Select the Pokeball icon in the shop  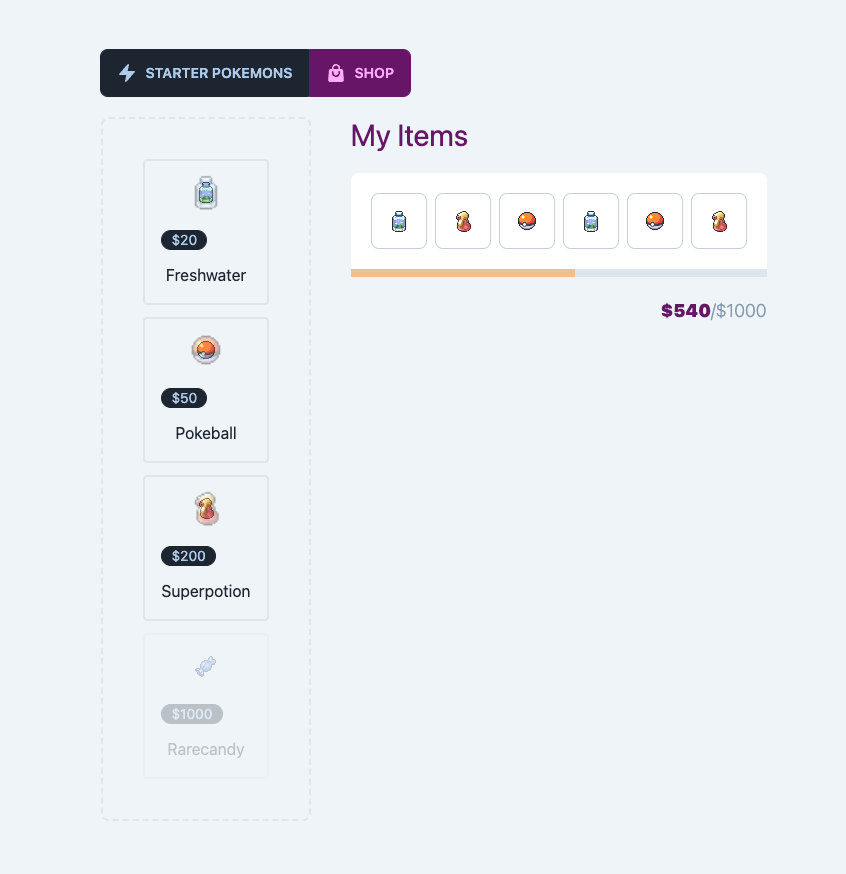pos(205,350)
